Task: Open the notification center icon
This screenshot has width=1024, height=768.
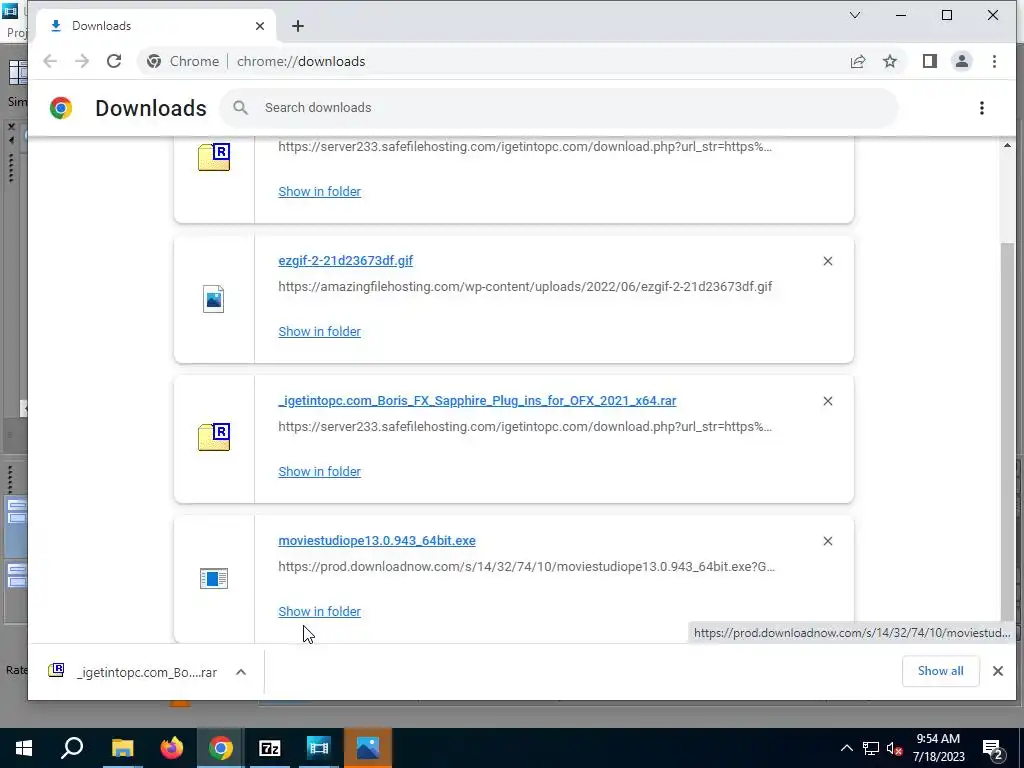Action: pyautogui.click(x=993, y=749)
